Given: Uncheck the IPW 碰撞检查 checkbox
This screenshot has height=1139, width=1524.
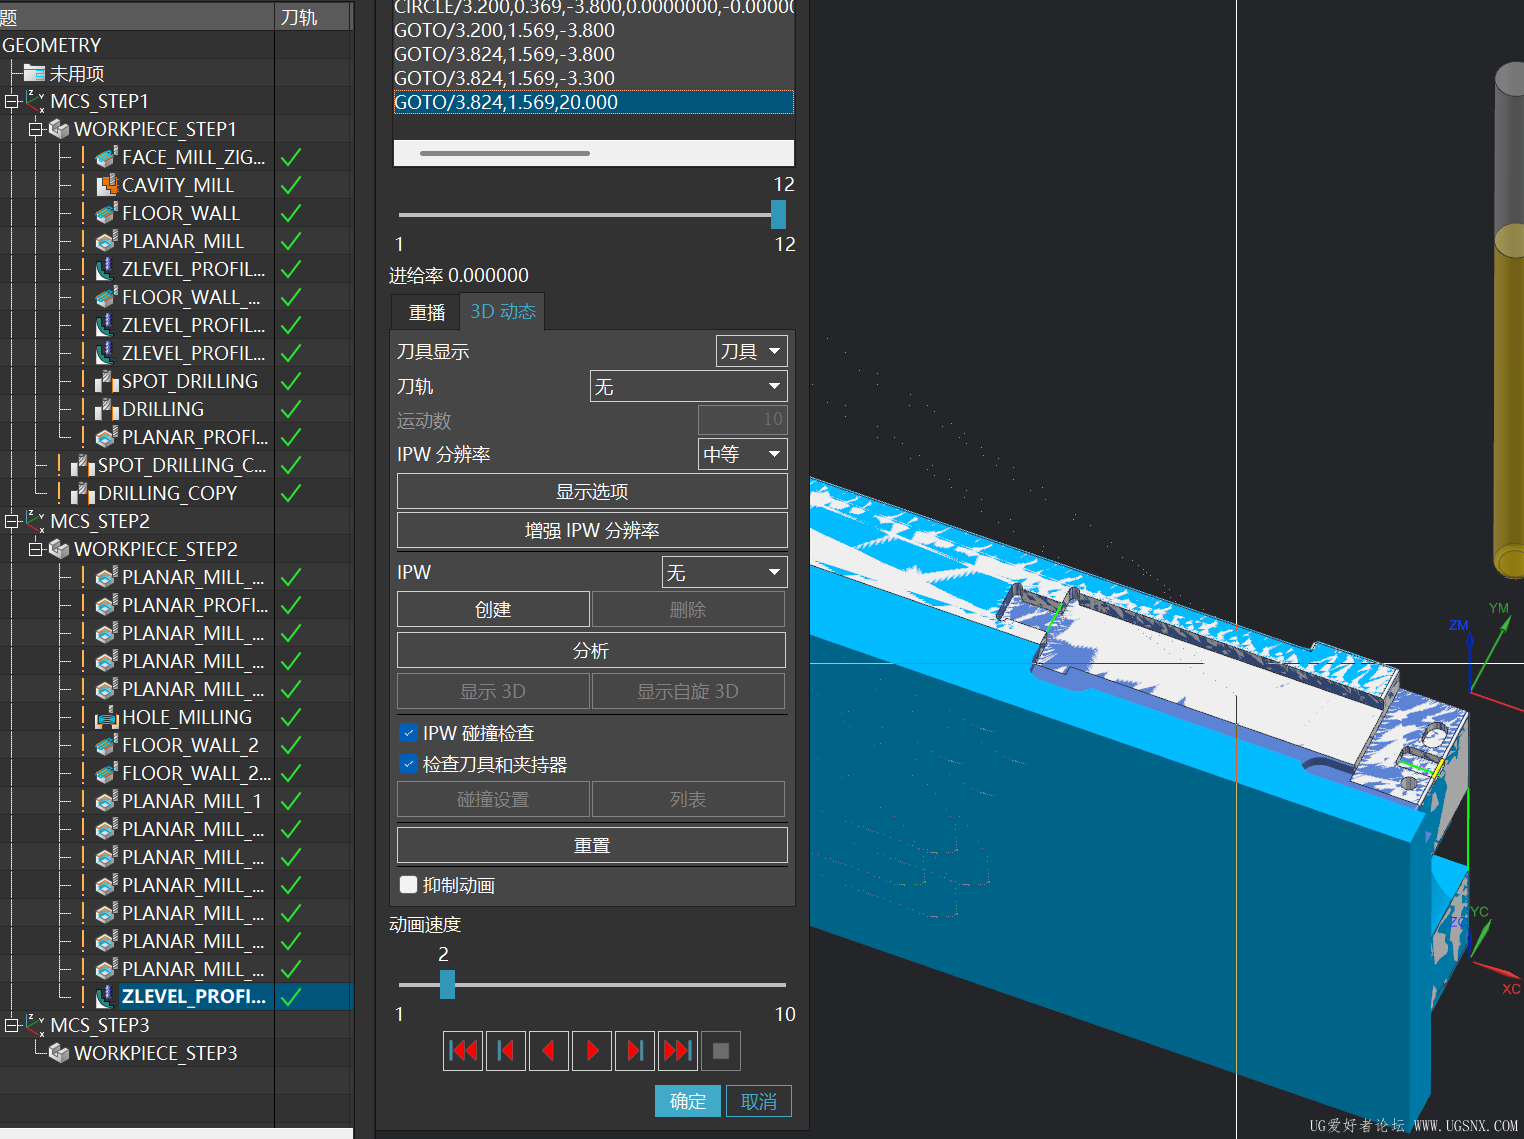Looking at the screenshot, I should 409,733.
